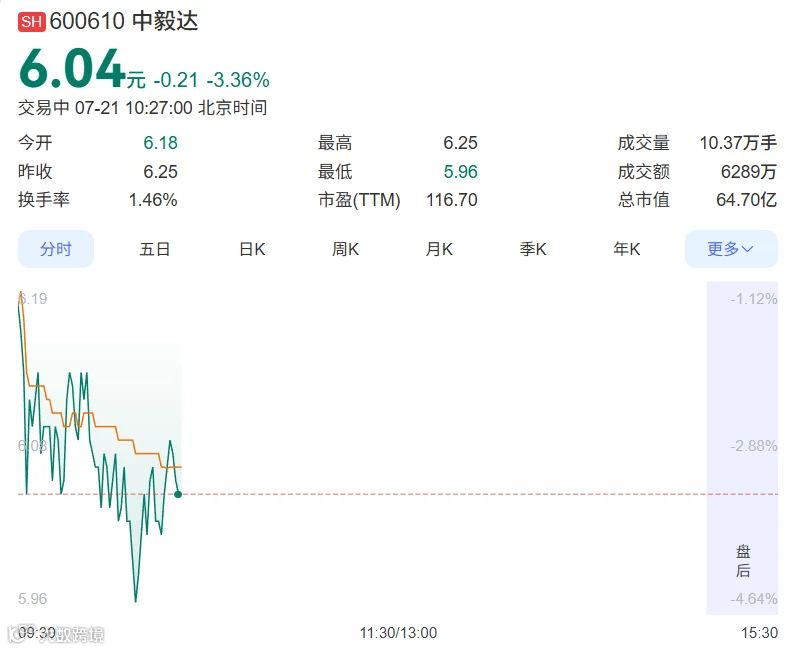Viewport: 790px width, 650px height.
Task: Switch to the 五日 tab
Action: 155,249
